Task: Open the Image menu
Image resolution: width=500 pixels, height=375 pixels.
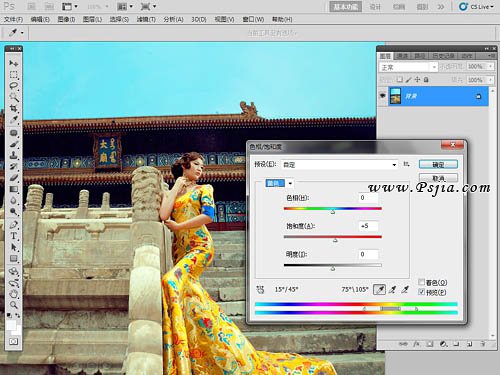Action: click(x=66, y=19)
